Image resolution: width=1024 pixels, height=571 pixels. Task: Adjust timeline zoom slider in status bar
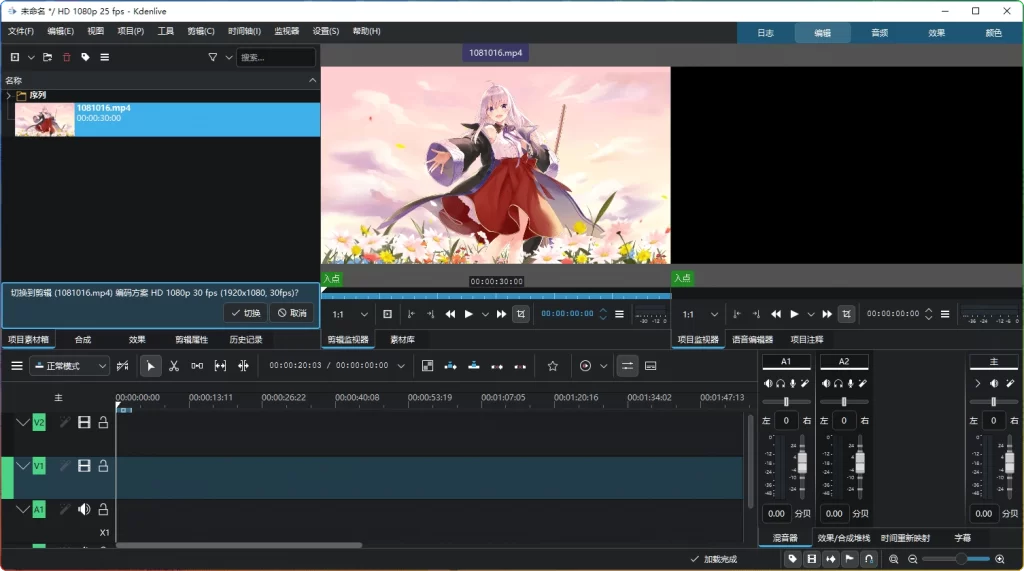coord(956,559)
